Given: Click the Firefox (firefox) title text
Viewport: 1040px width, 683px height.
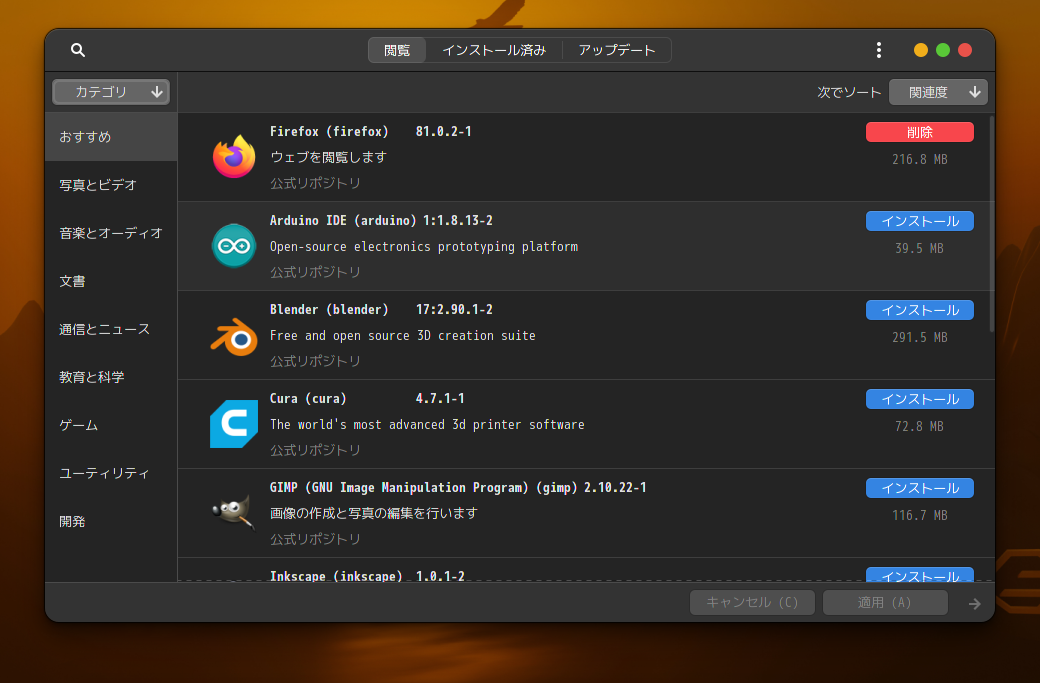Looking at the screenshot, I should (x=329, y=131).
